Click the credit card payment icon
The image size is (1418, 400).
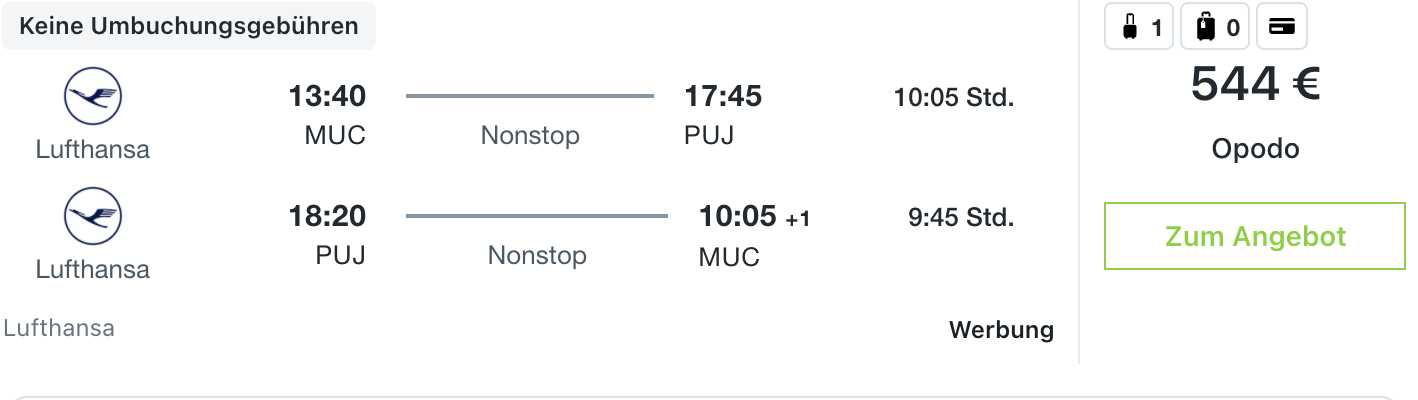pyautogui.click(x=1281, y=28)
